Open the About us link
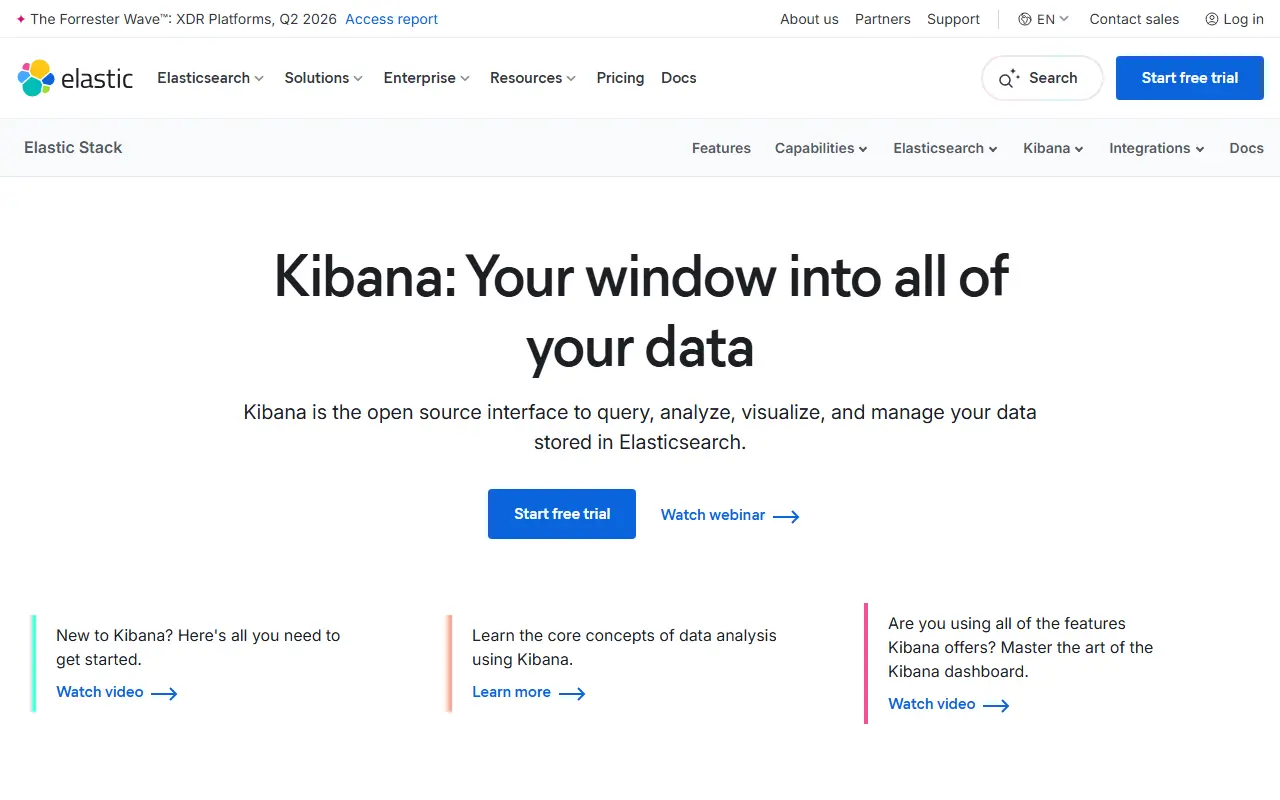Image resolution: width=1280 pixels, height=800 pixels. pyautogui.click(x=809, y=19)
